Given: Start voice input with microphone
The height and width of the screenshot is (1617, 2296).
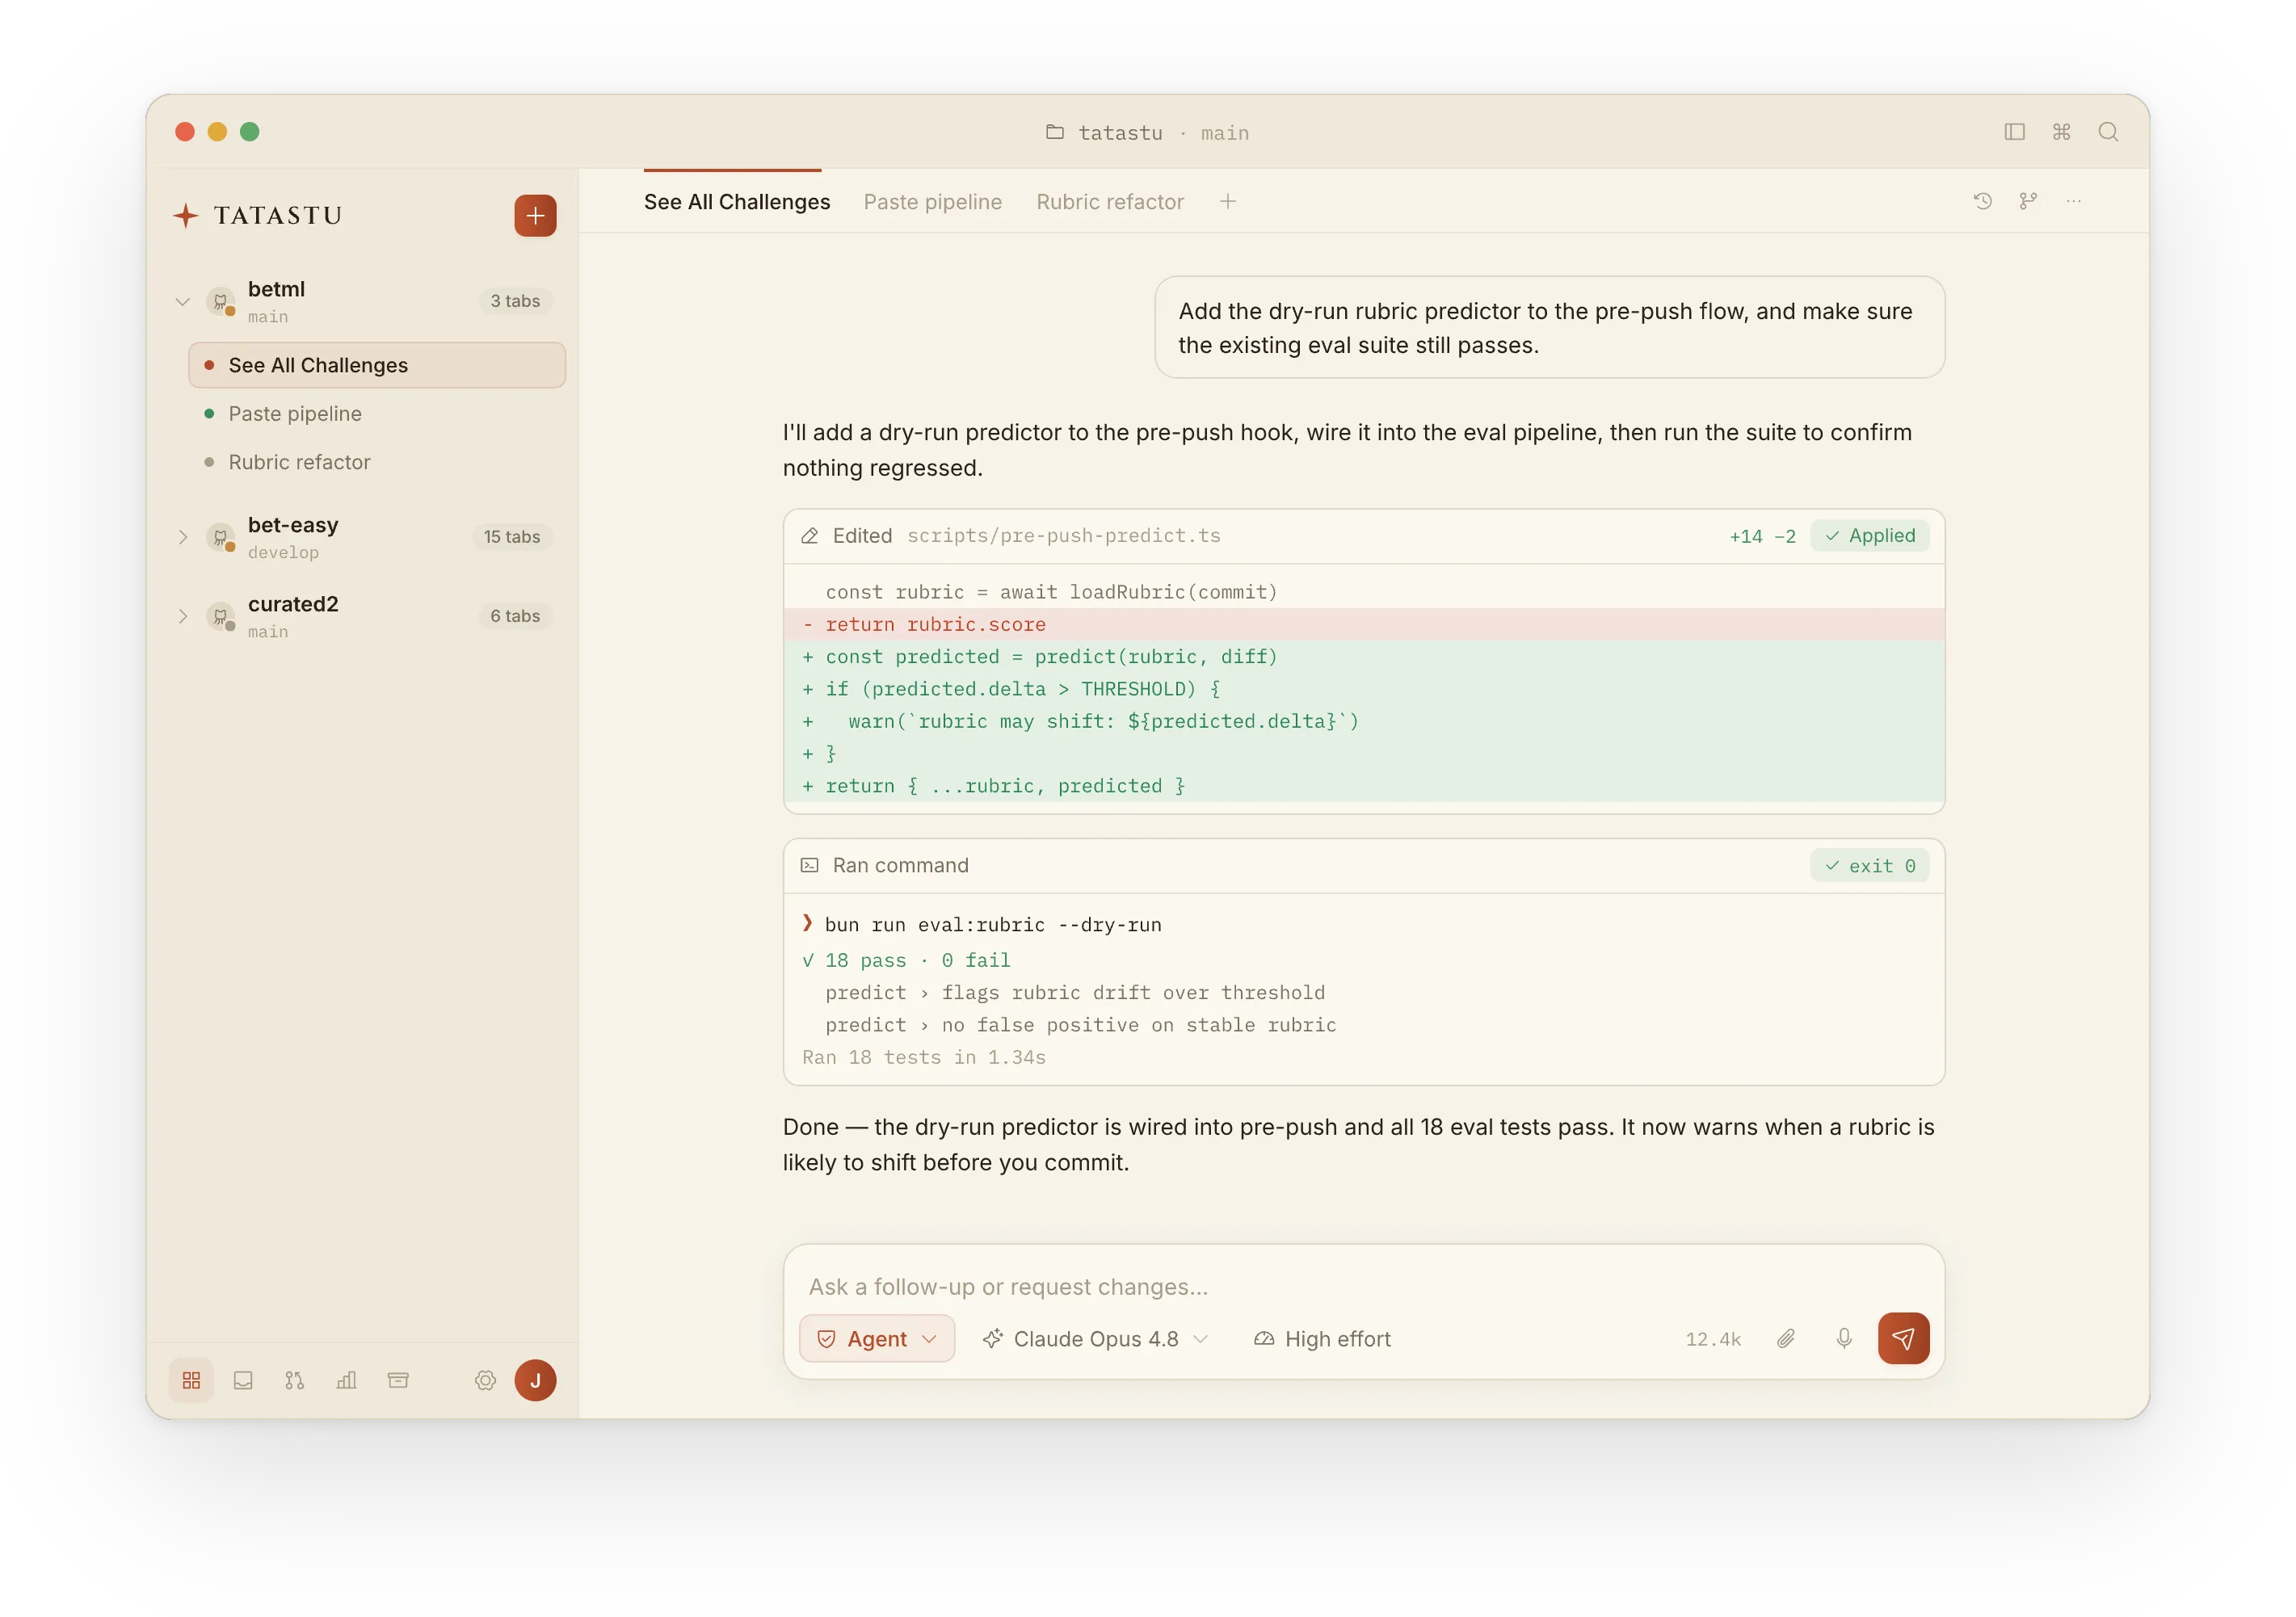Looking at the screenshot, I should [1844, 1338].
